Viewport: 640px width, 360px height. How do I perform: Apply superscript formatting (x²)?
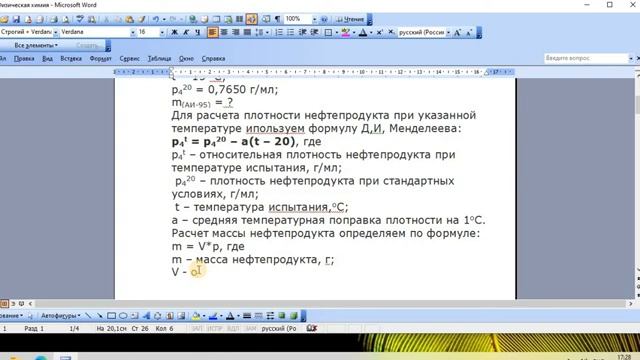380,32
